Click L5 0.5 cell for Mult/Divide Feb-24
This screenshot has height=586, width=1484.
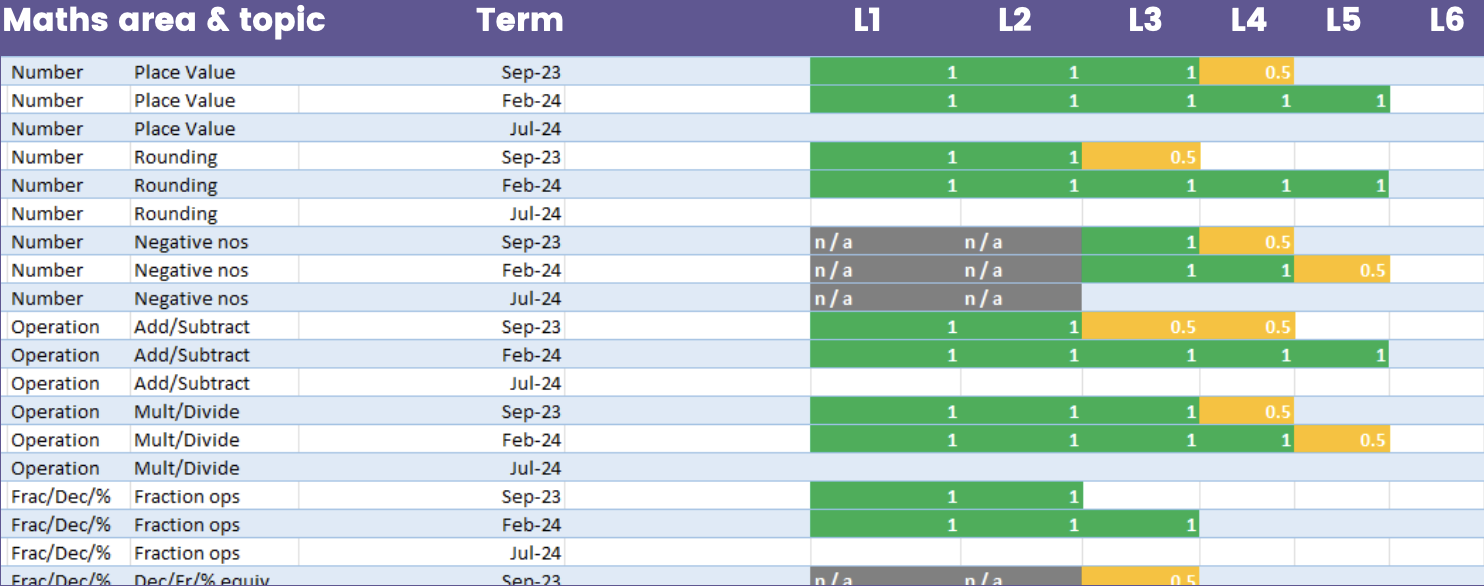point(1341,440)
